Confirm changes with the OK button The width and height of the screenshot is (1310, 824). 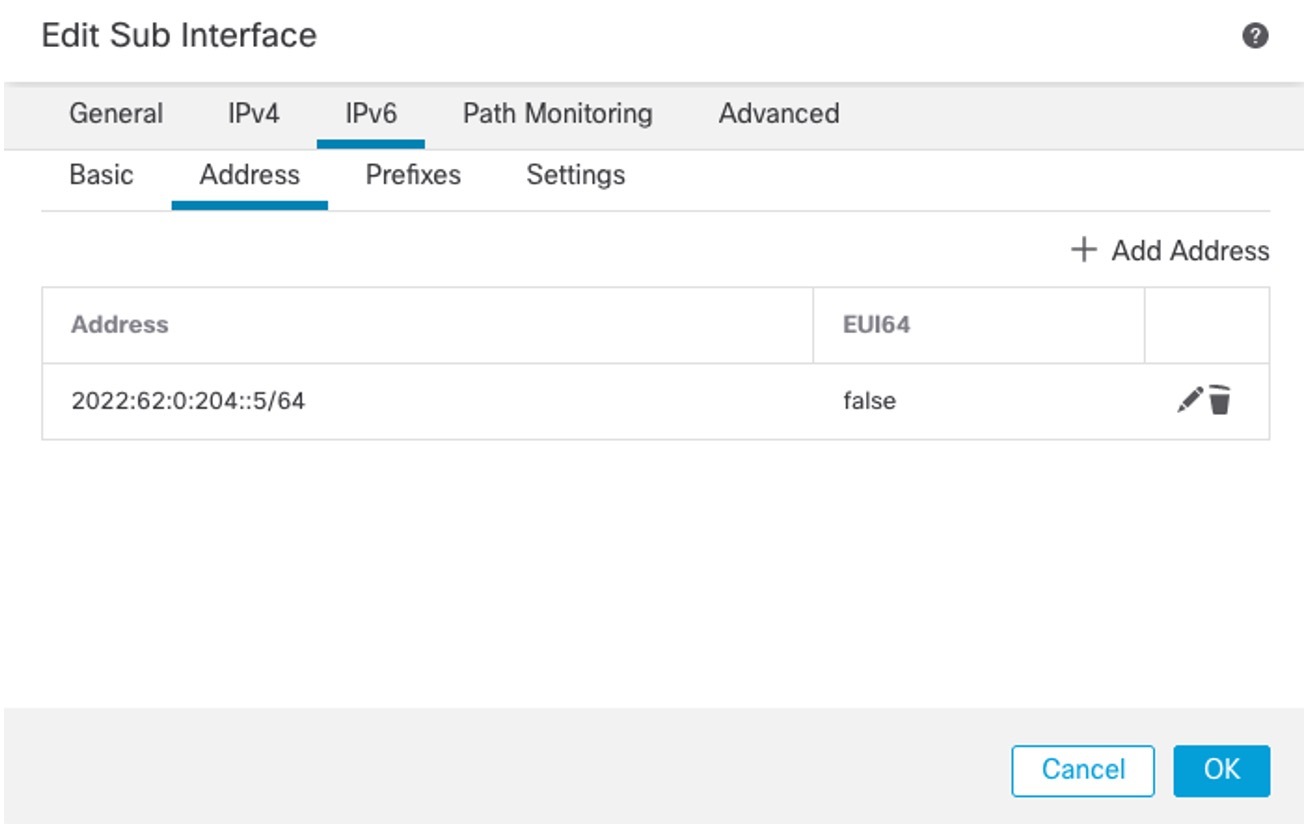[1222, 769]
